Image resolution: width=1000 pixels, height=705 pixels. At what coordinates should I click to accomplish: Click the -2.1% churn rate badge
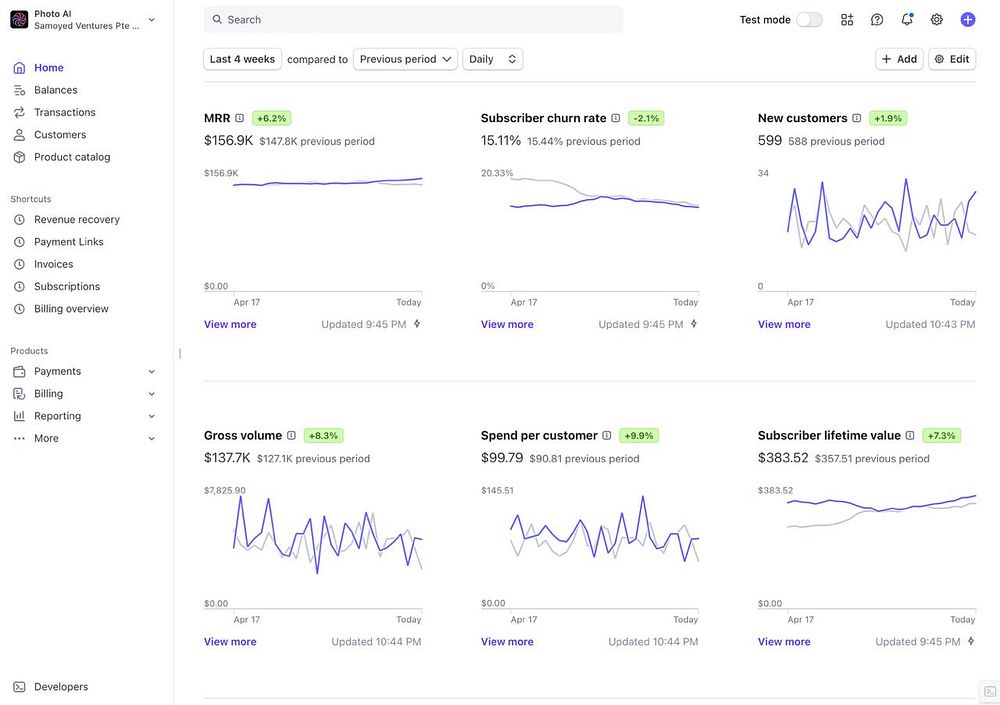646,118
